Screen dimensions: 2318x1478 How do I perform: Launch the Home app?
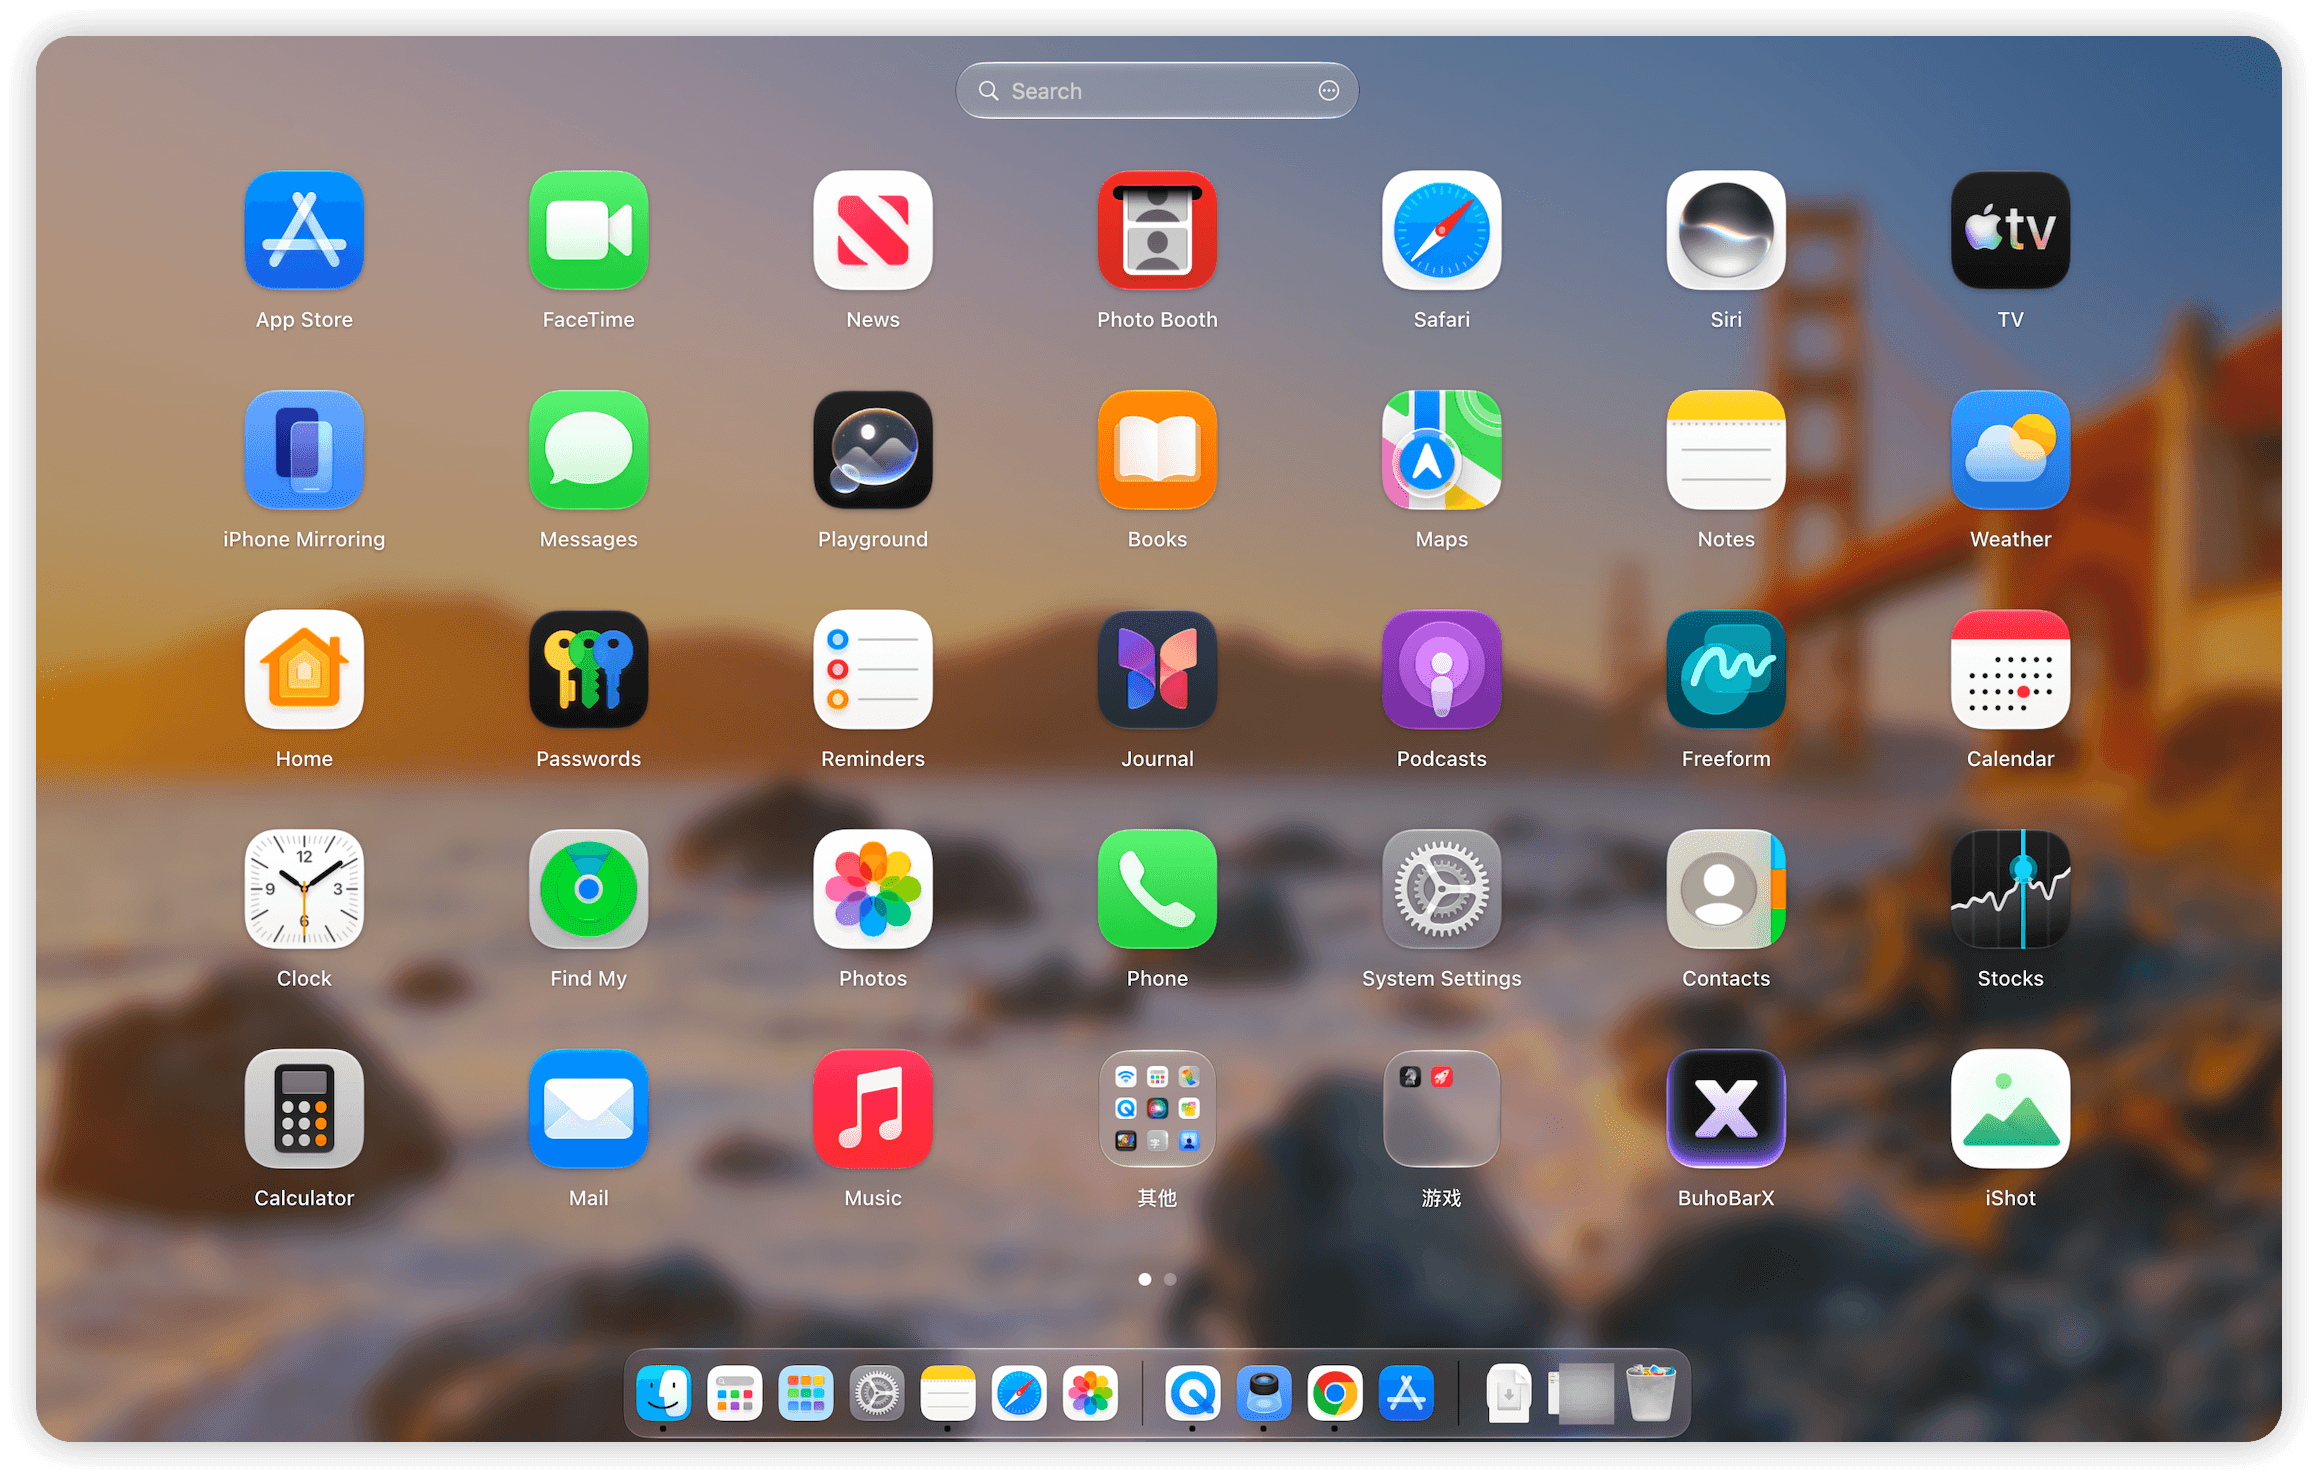tap(304, 669)
